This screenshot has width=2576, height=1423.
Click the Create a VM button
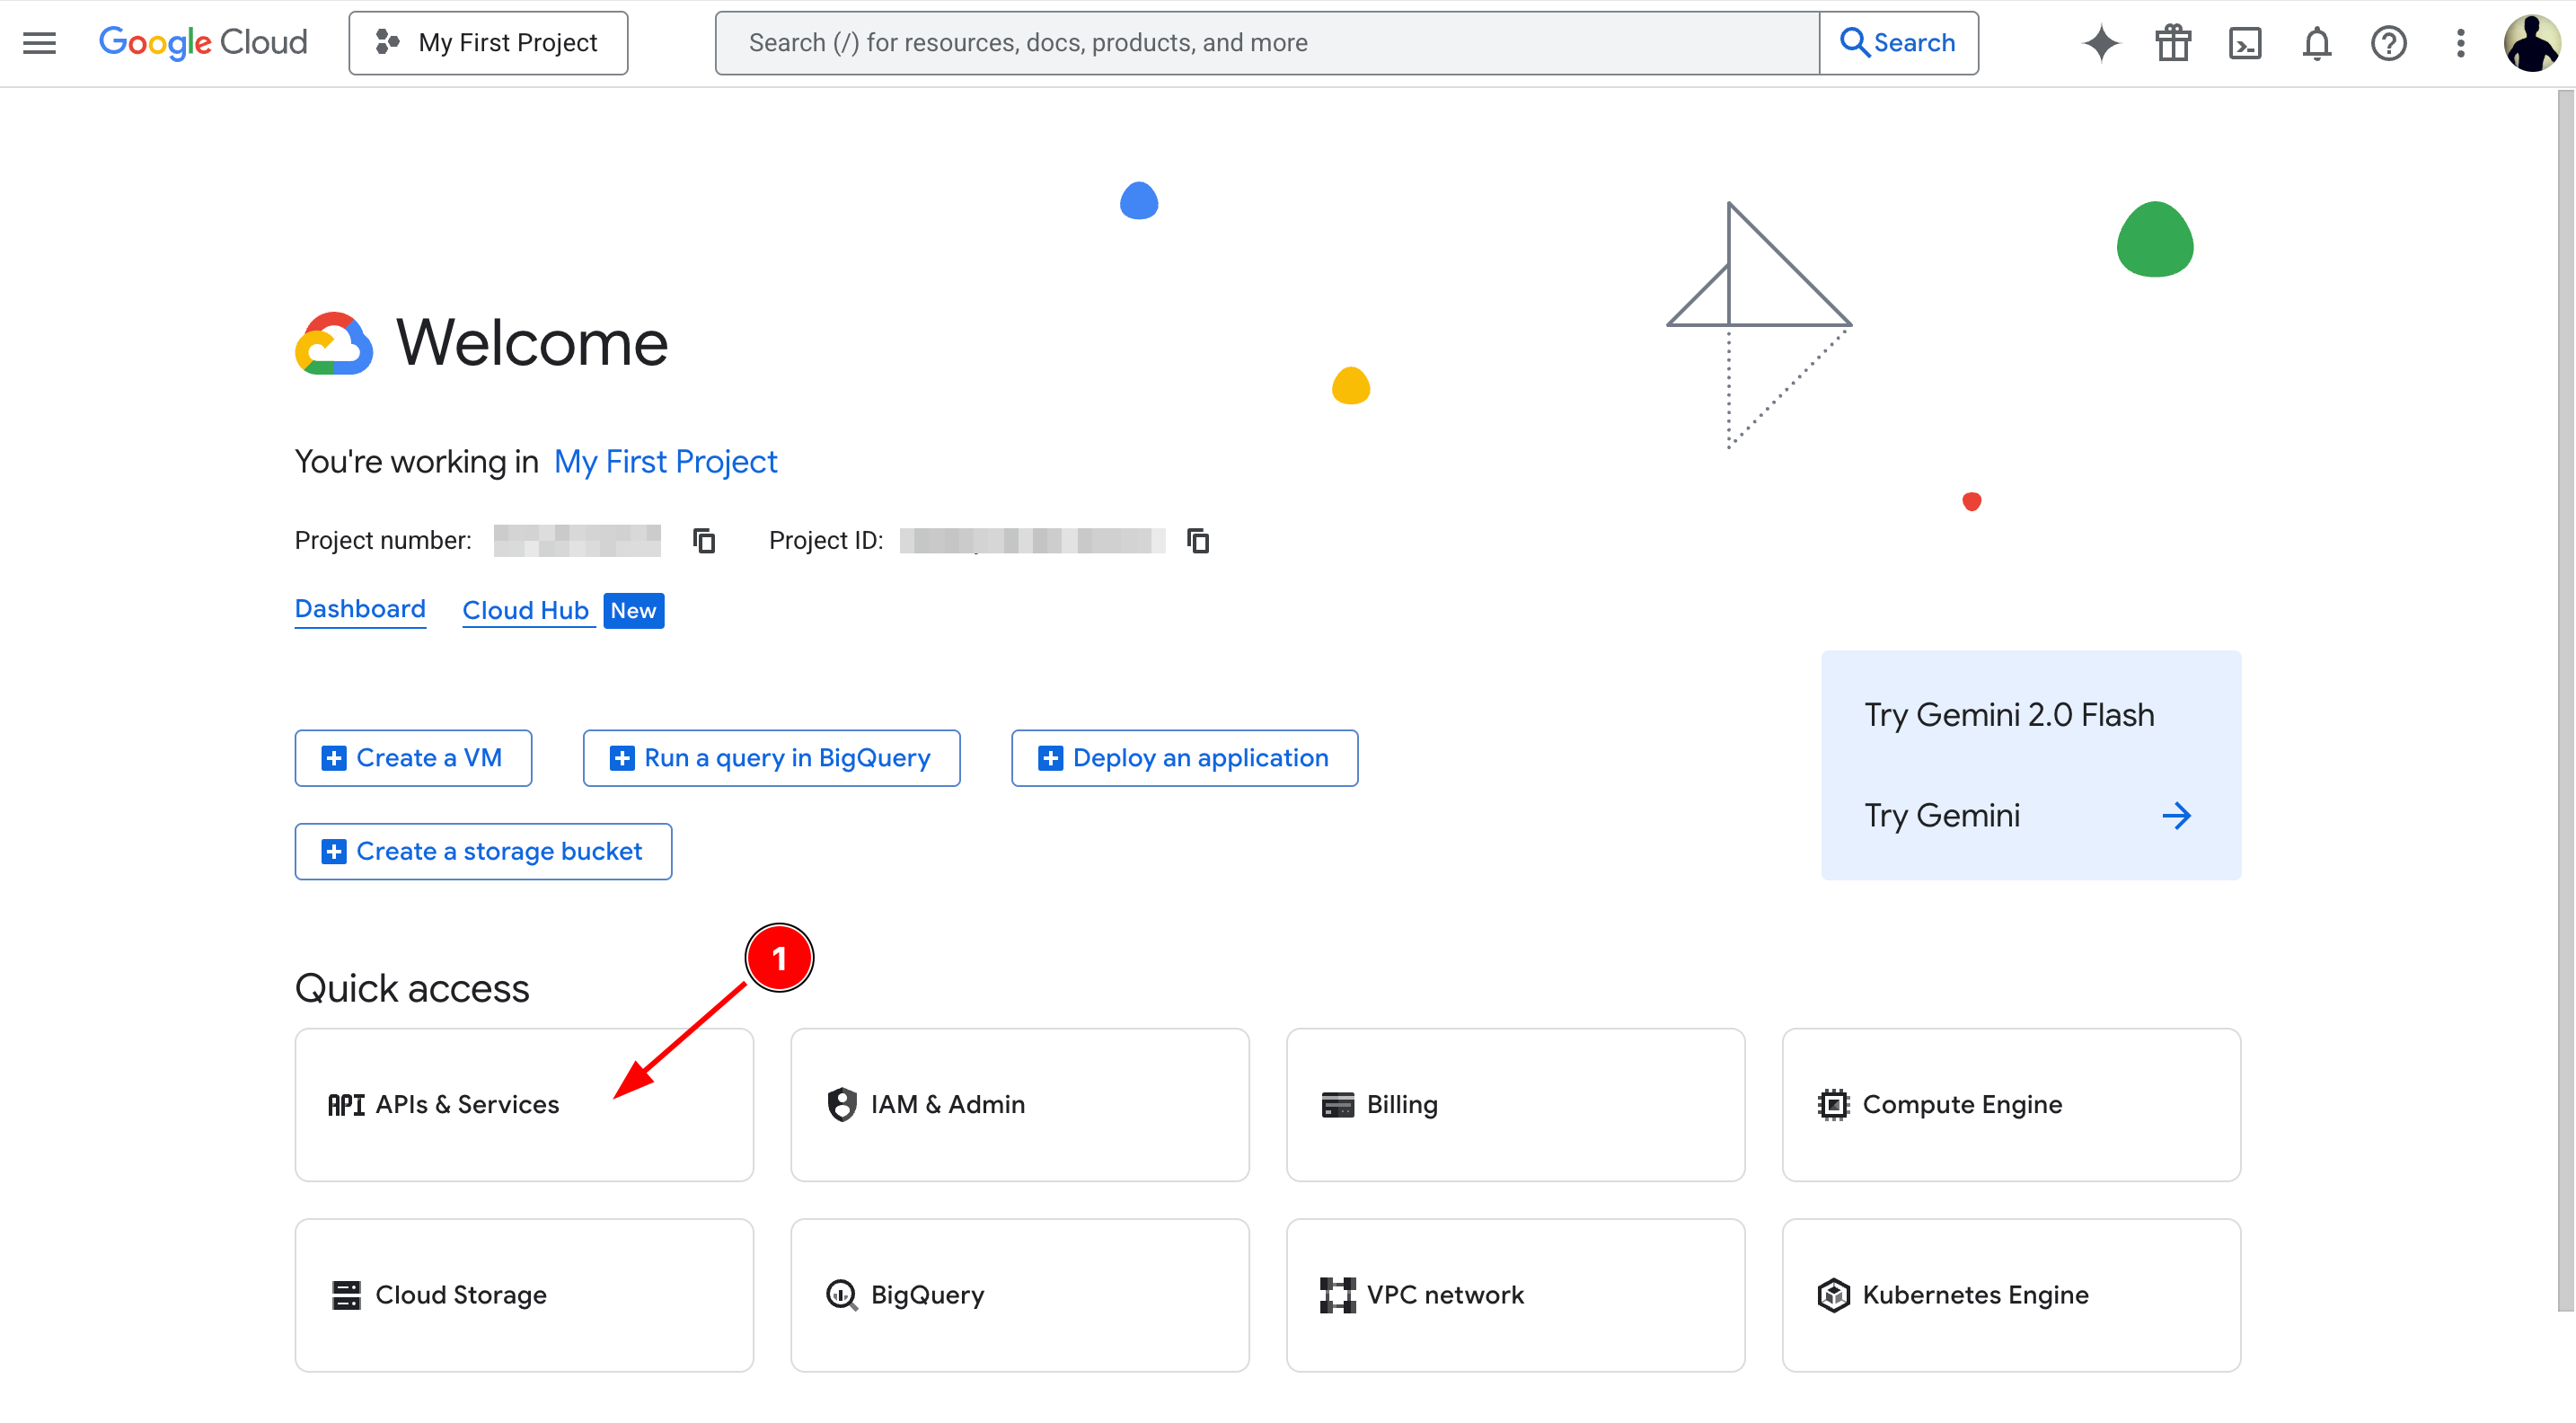[x=413, y=758]
